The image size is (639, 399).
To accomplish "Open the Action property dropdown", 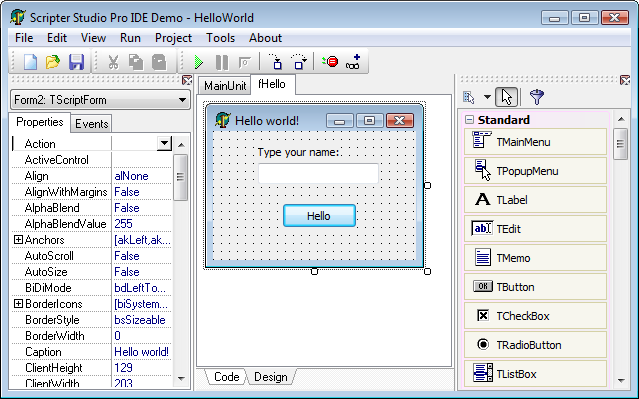I will tap(164, 143).
